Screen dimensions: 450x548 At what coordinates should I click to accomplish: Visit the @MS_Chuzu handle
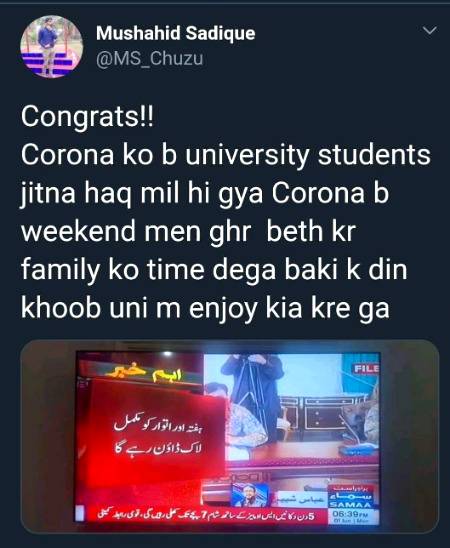149,58
